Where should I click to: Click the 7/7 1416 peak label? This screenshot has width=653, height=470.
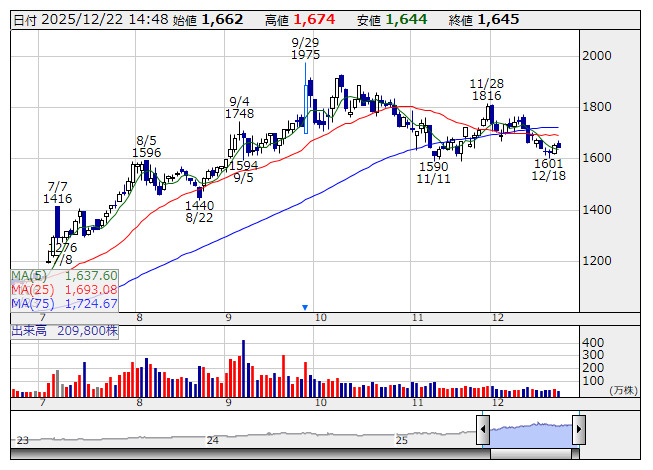coord(57,192)
